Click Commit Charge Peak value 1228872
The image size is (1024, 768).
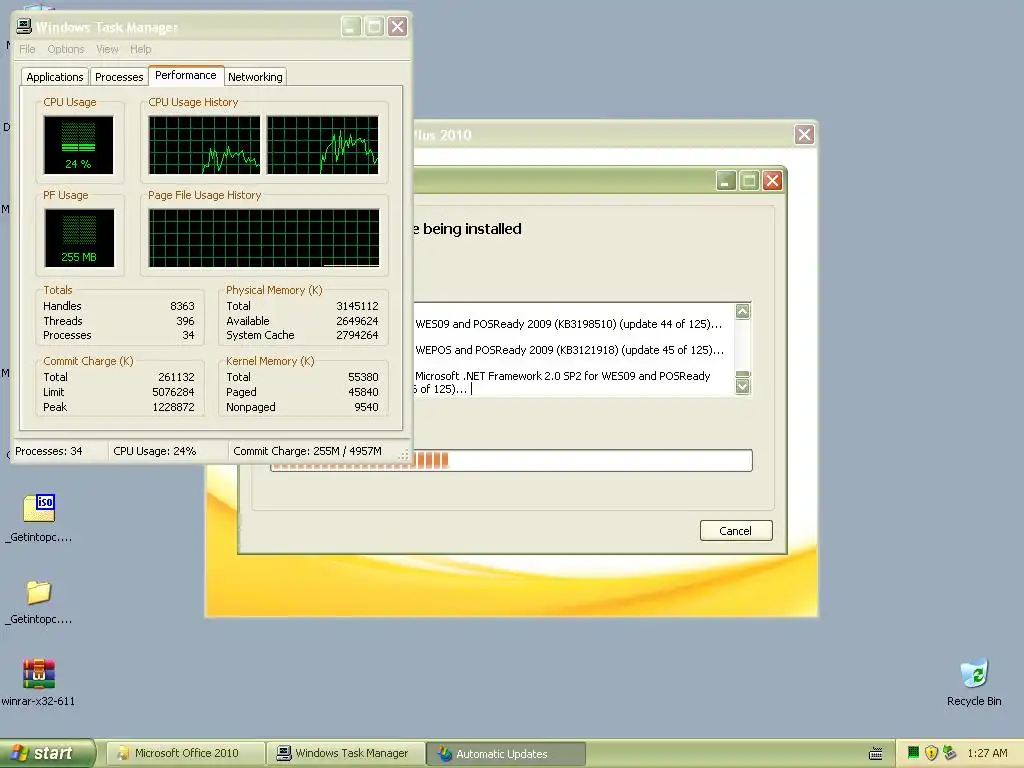pos(173,408)
